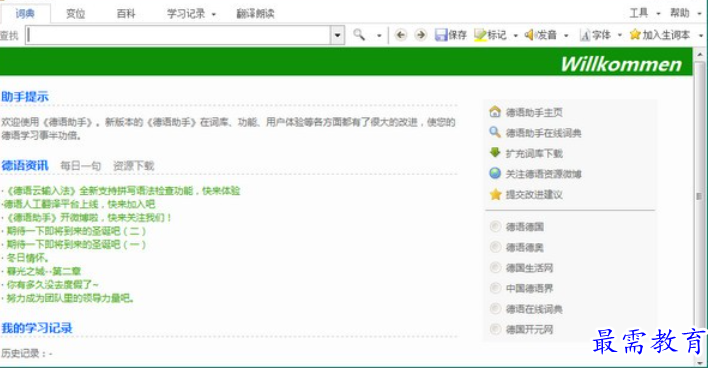Click the vertical scrollbar down arrow
Screen dimensions: 714x373
tap(699, 362)
